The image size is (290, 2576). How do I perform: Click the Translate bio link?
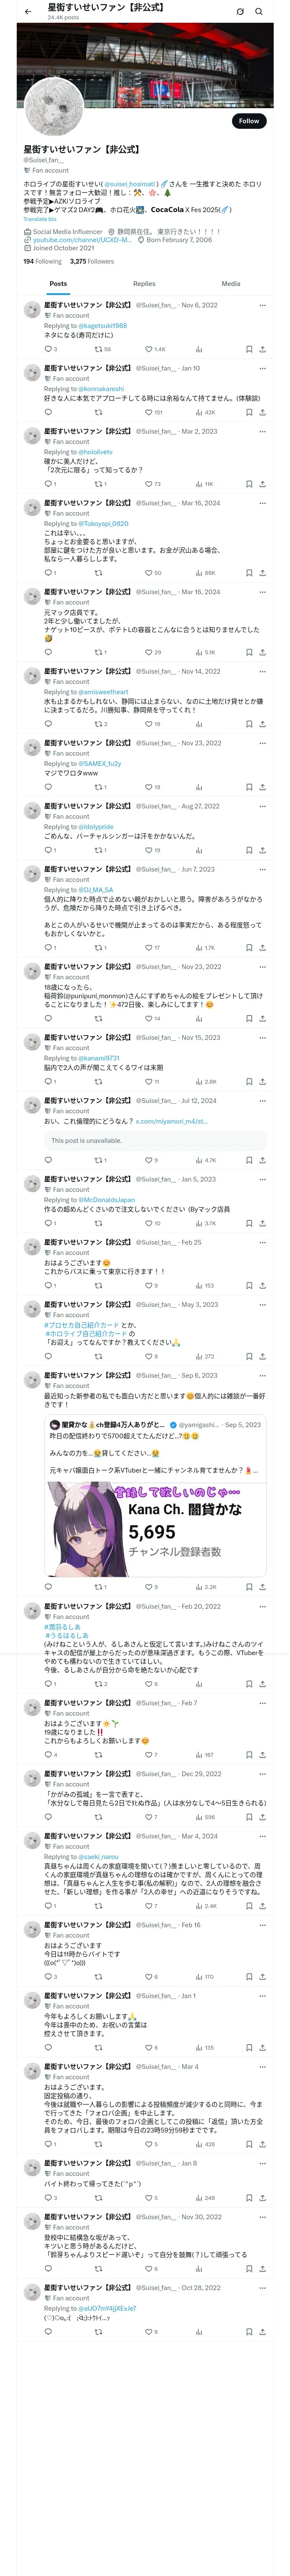tap(40, 219)
